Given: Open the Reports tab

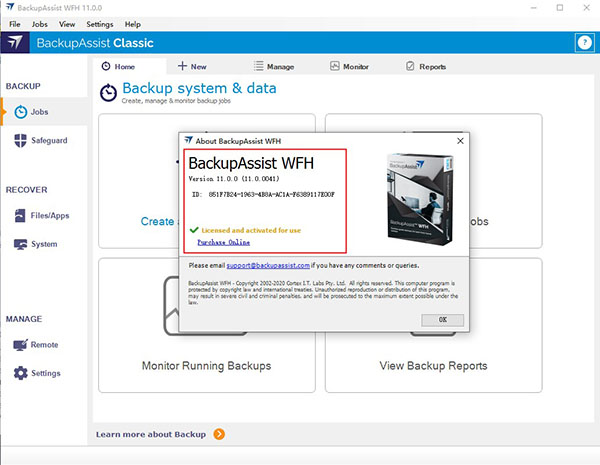Looking at the screenshot, I should click(426, 66).
